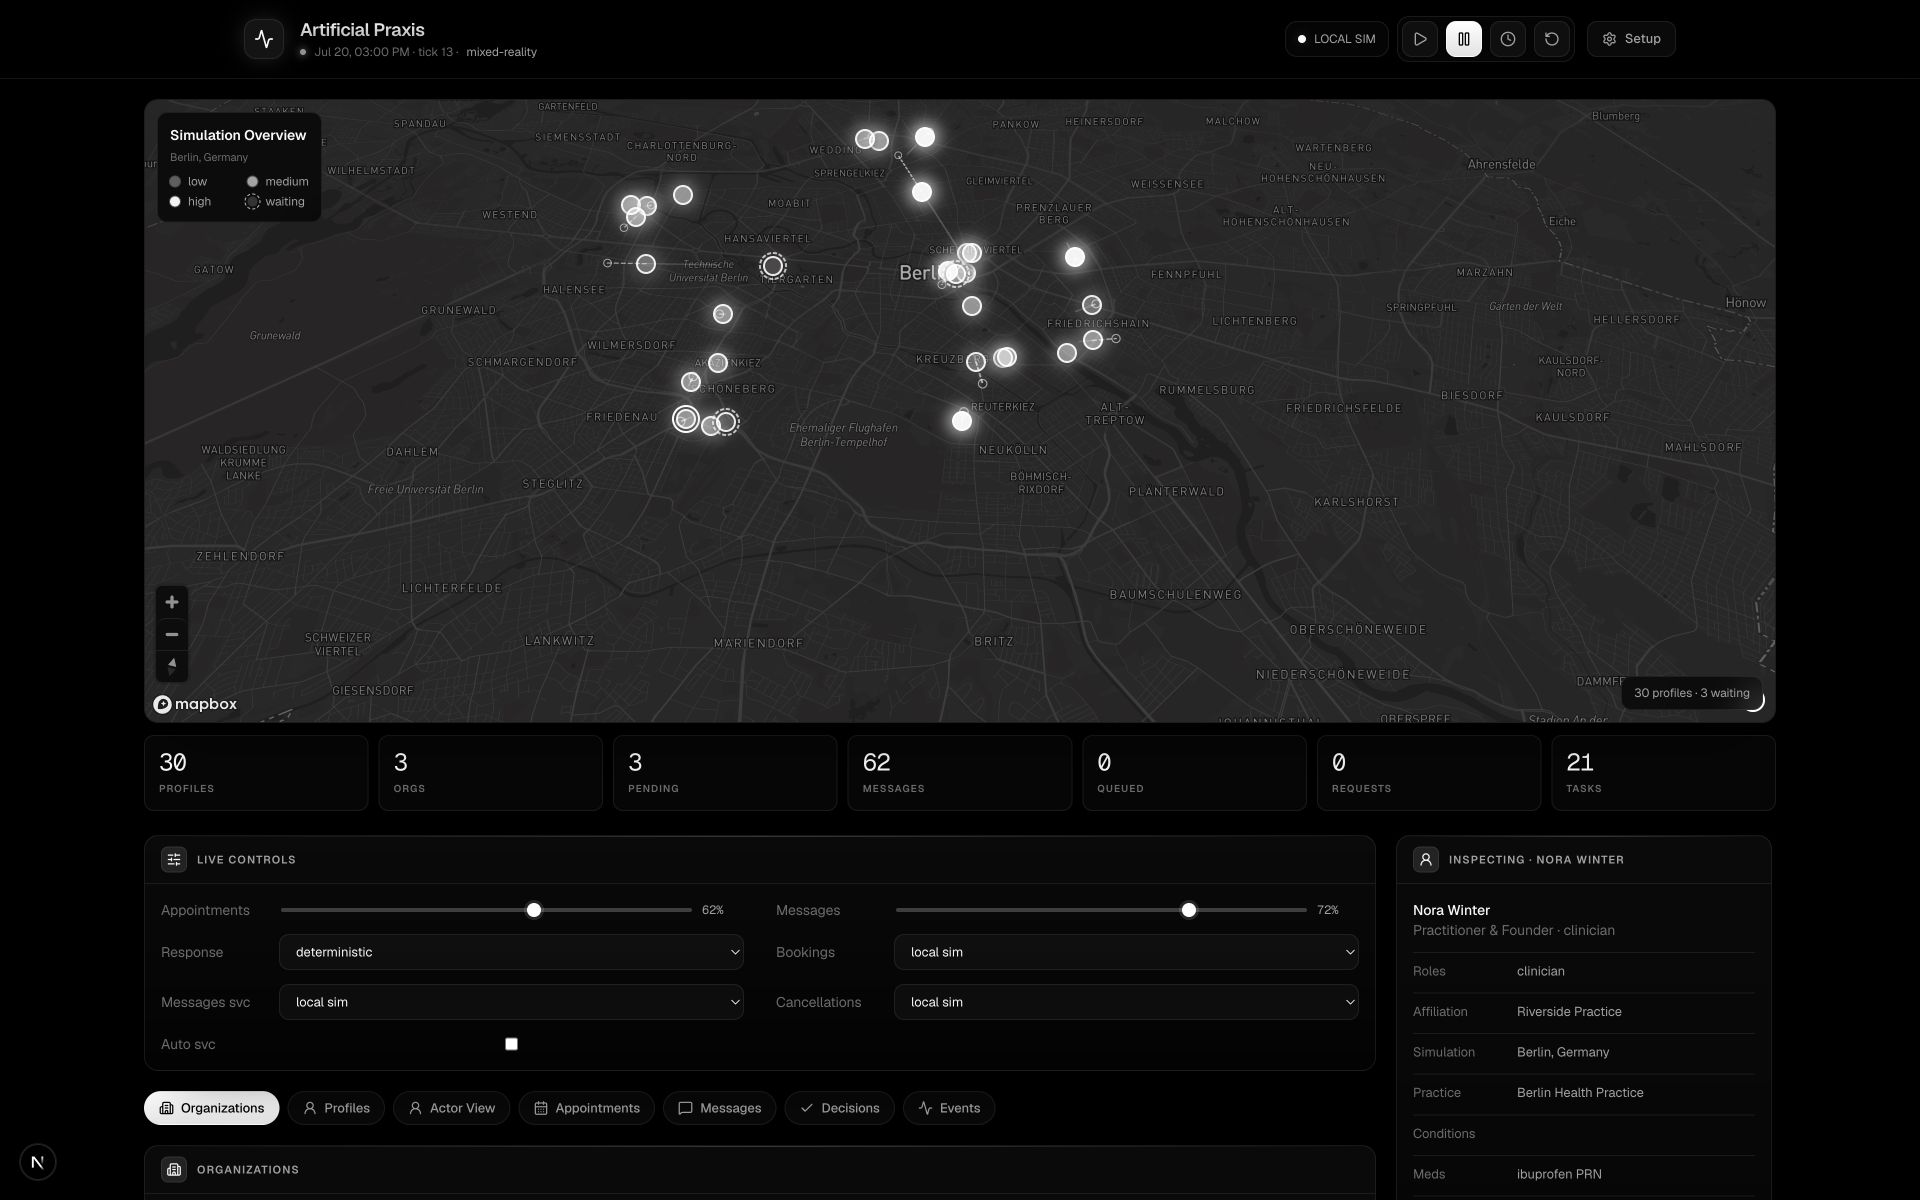Open the Mapbox logo link

[195, 704]
